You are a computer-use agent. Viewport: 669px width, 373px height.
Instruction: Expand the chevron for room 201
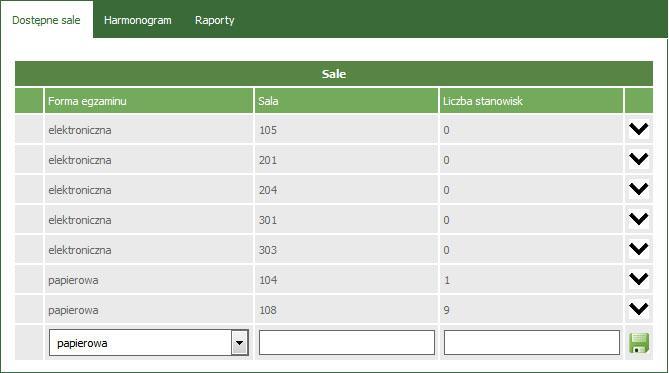pos(639,159)
